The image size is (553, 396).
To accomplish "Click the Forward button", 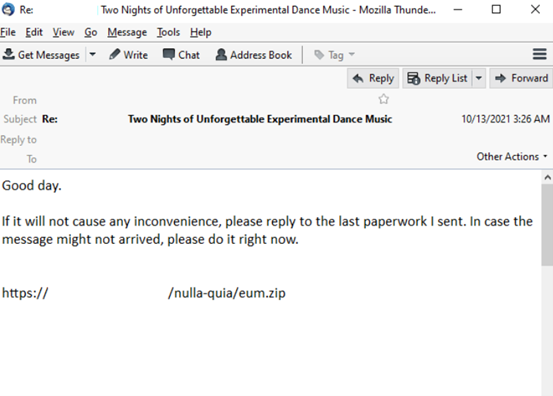I will coord(521,78).
